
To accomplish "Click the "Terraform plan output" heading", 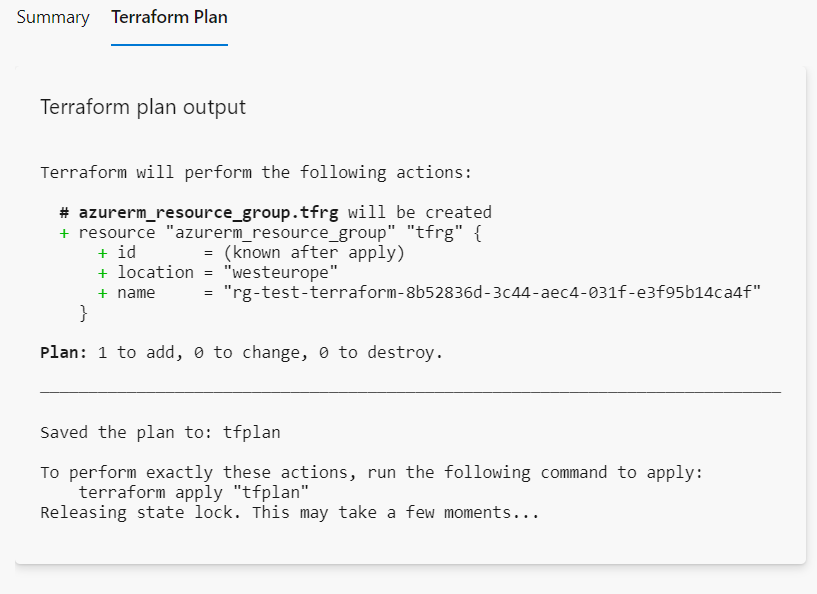I will [143, 107].
